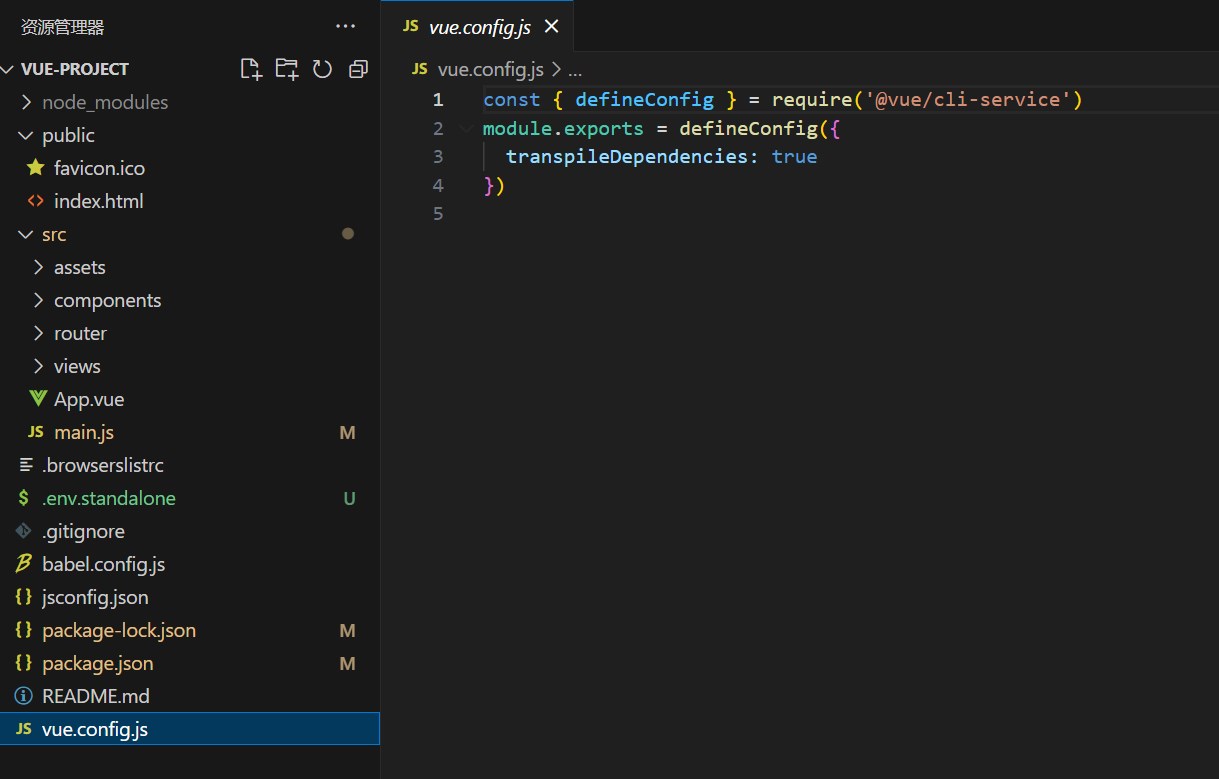Click the '@vue/cli-service' string in line 1
Viewport: 1219px width, 779px height.
click(968, 100)
